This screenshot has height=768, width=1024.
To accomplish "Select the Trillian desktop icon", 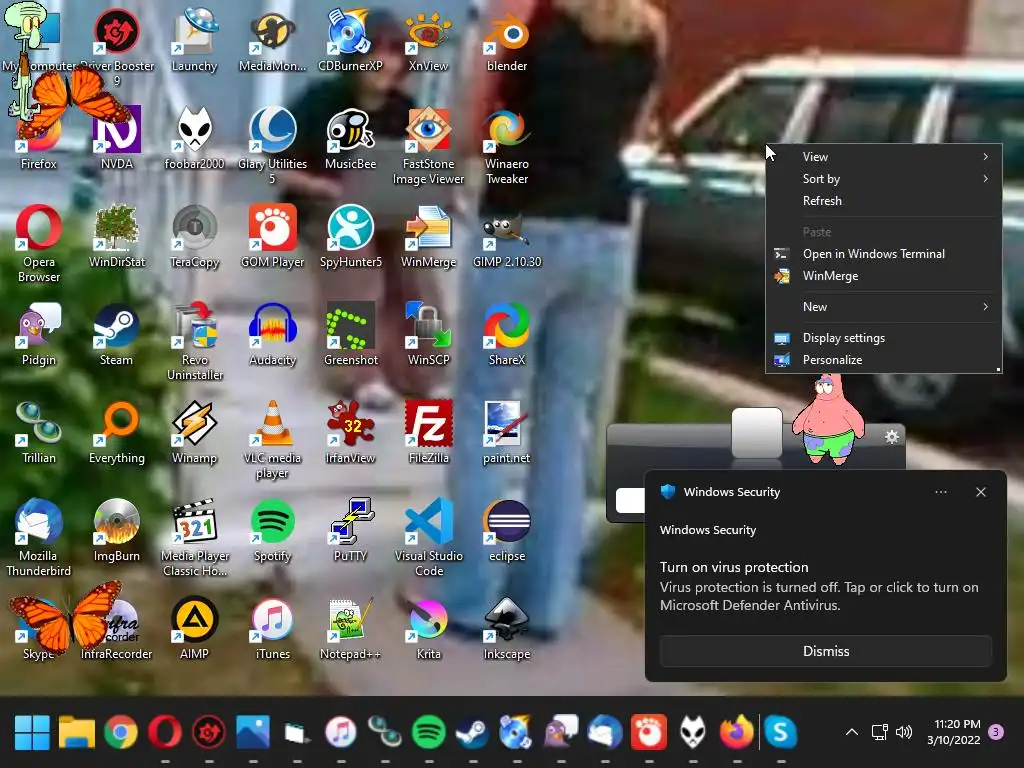I will click(x=39, y=431).
